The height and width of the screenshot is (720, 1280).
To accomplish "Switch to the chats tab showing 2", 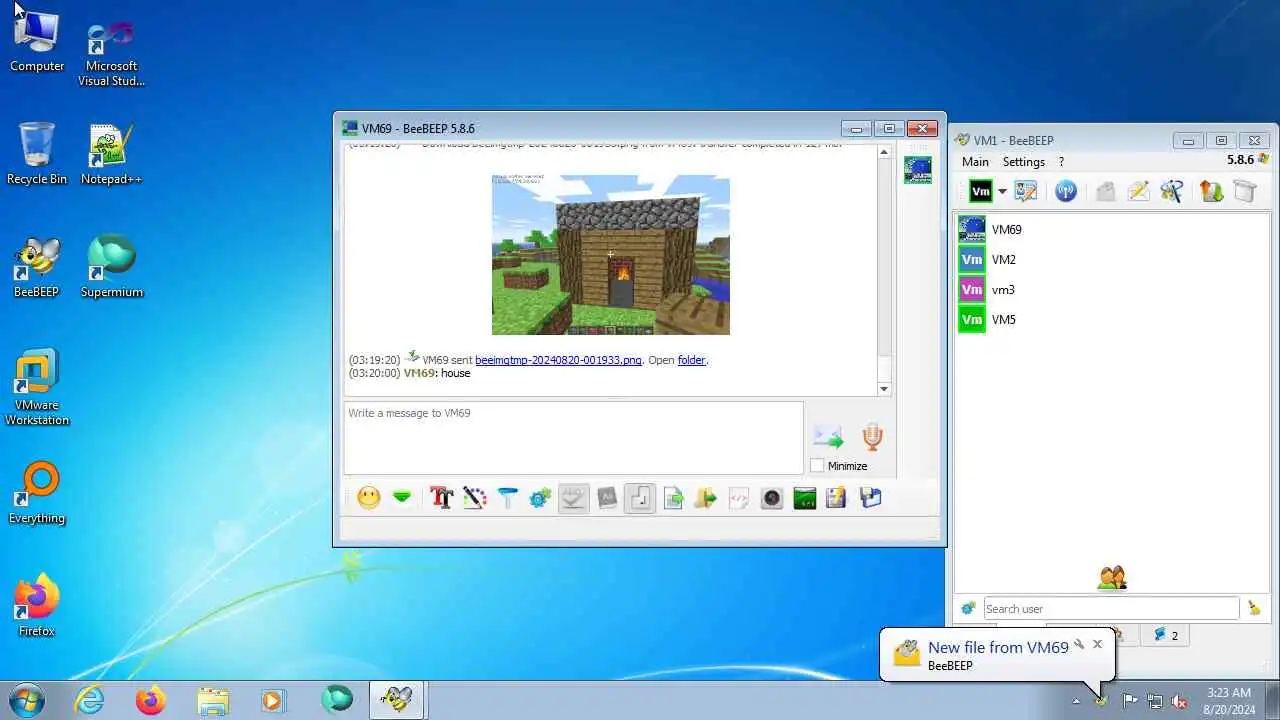I will (x=1165, y=635).
